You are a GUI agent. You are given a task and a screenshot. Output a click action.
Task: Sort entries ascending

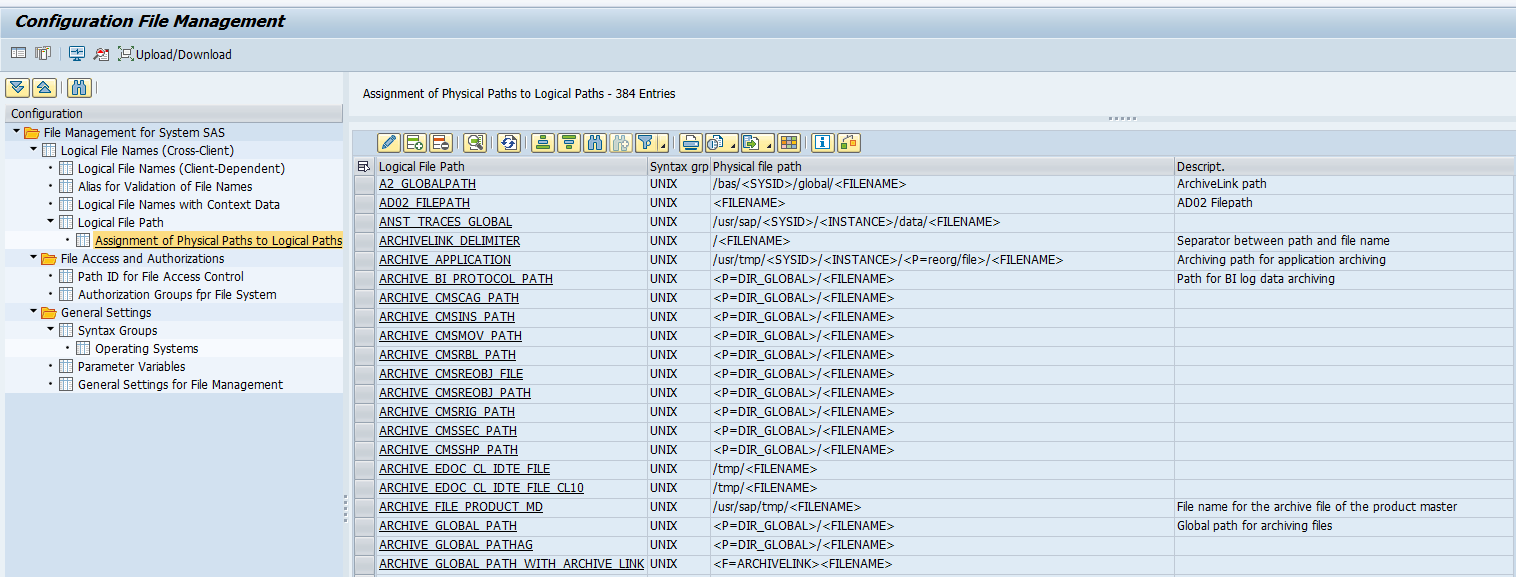pos(542,143)
